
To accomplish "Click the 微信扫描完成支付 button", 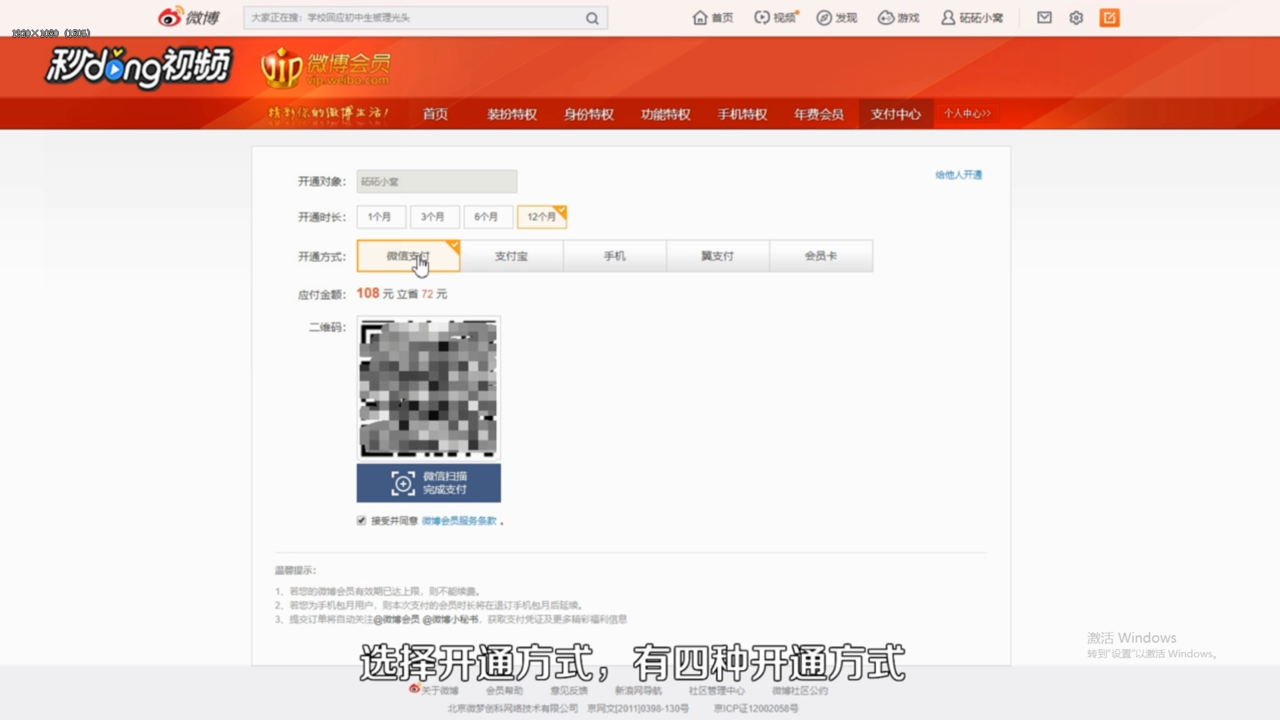I will pyautogui.click(x=429, y=483).
